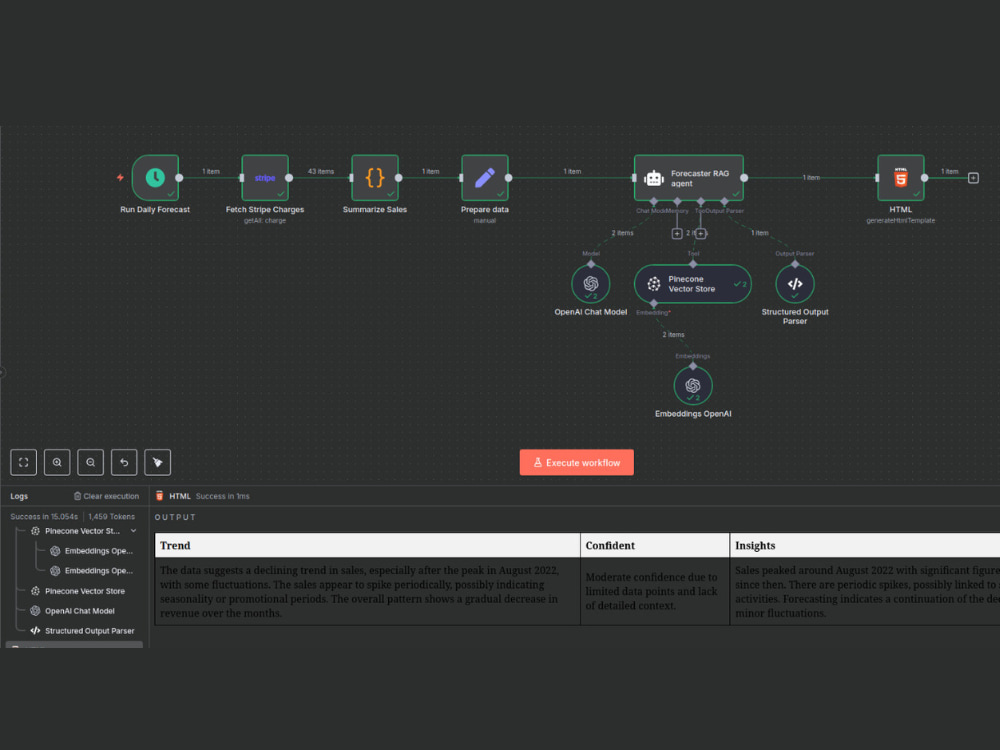Click the red trigger bolt icon

(120, 177)
